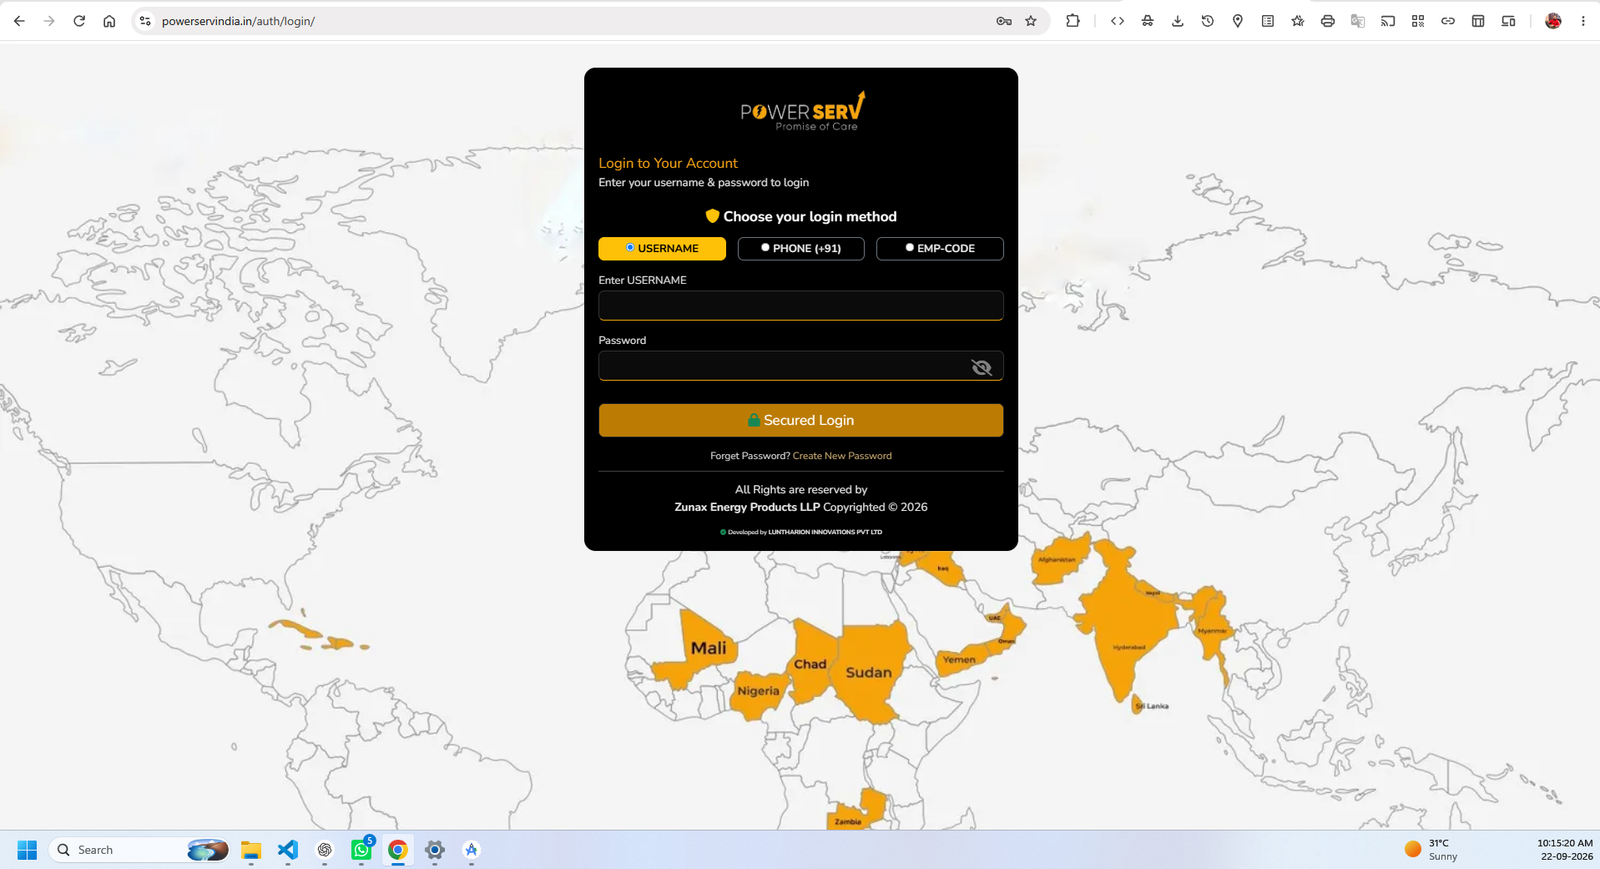Open the blue A-shaped taskbar app
Screen dimensions: 1600x869
[x=472, y=850]
